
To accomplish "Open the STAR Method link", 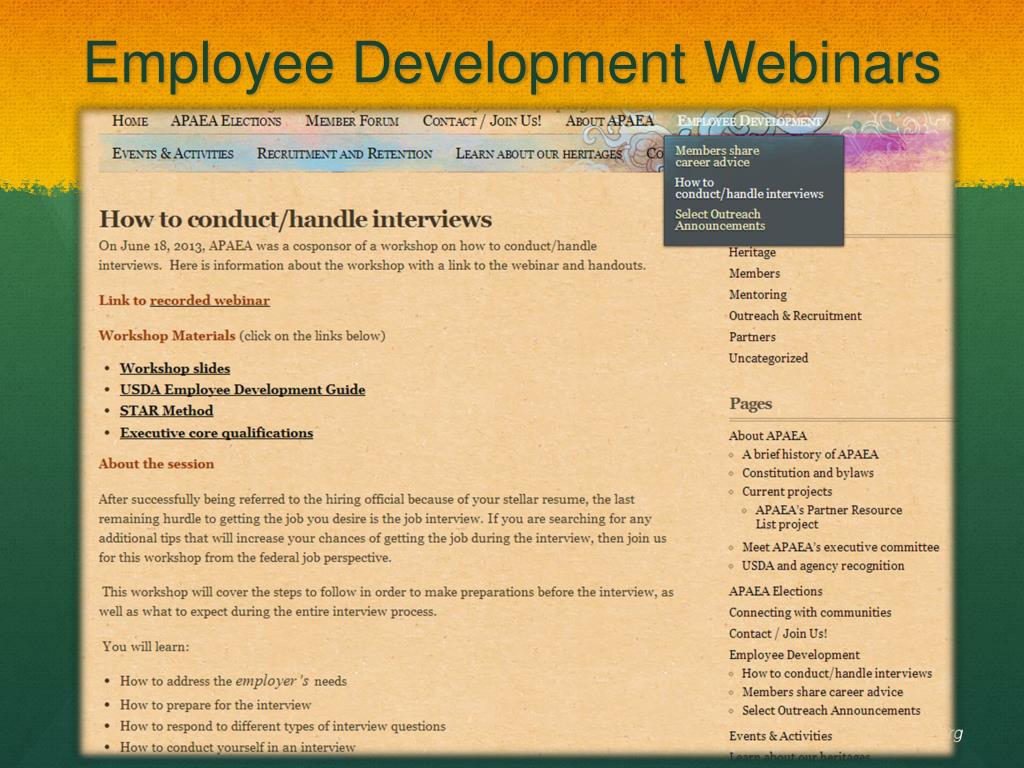I will point(167,411).
